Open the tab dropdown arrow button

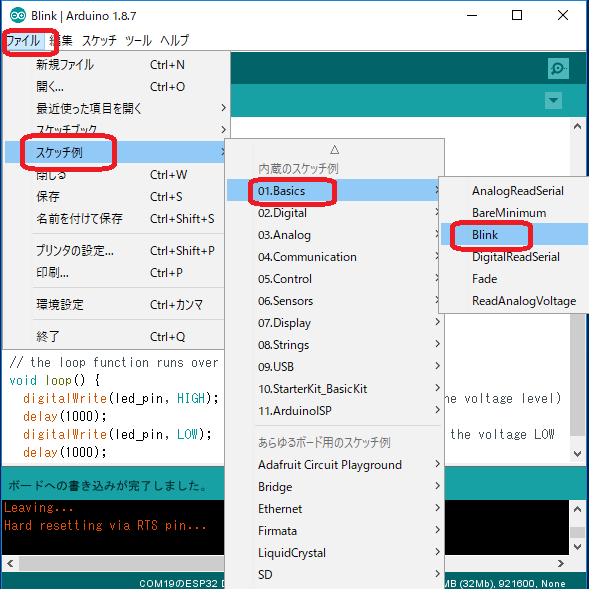(553, 100)
